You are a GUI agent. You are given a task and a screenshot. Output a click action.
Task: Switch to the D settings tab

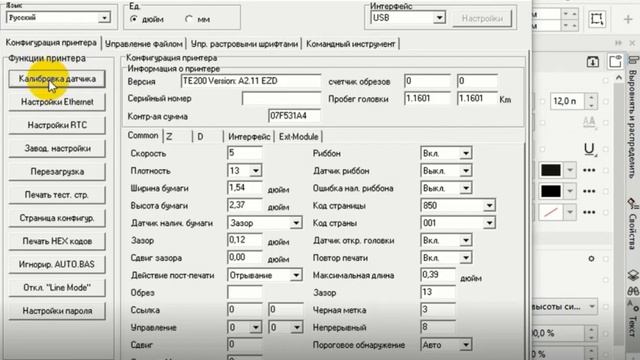(208, 137)
